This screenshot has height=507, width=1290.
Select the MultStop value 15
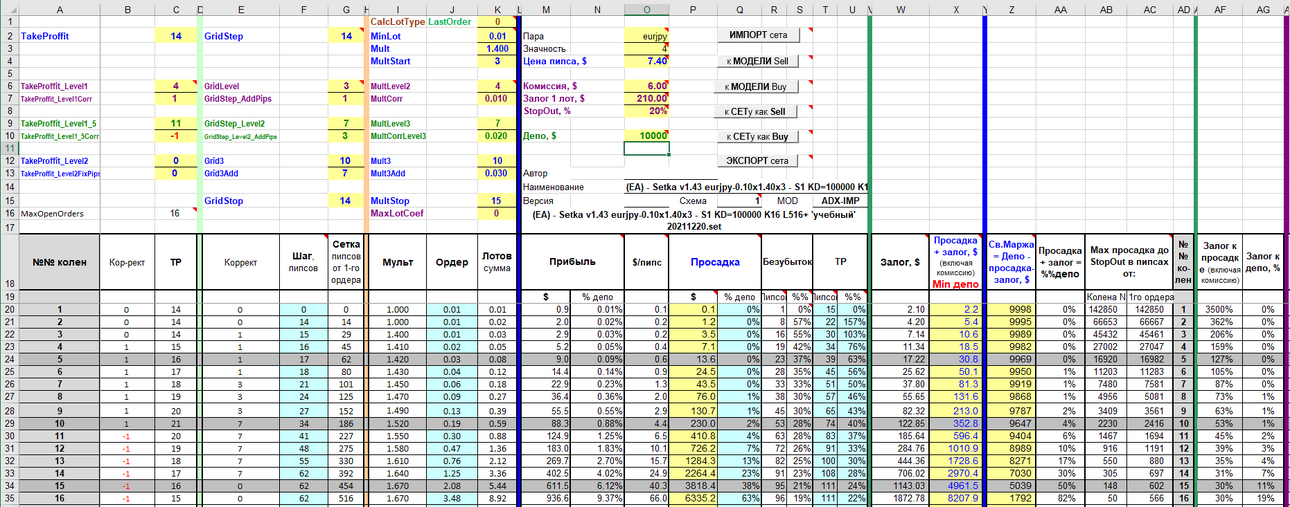[497, 200]
